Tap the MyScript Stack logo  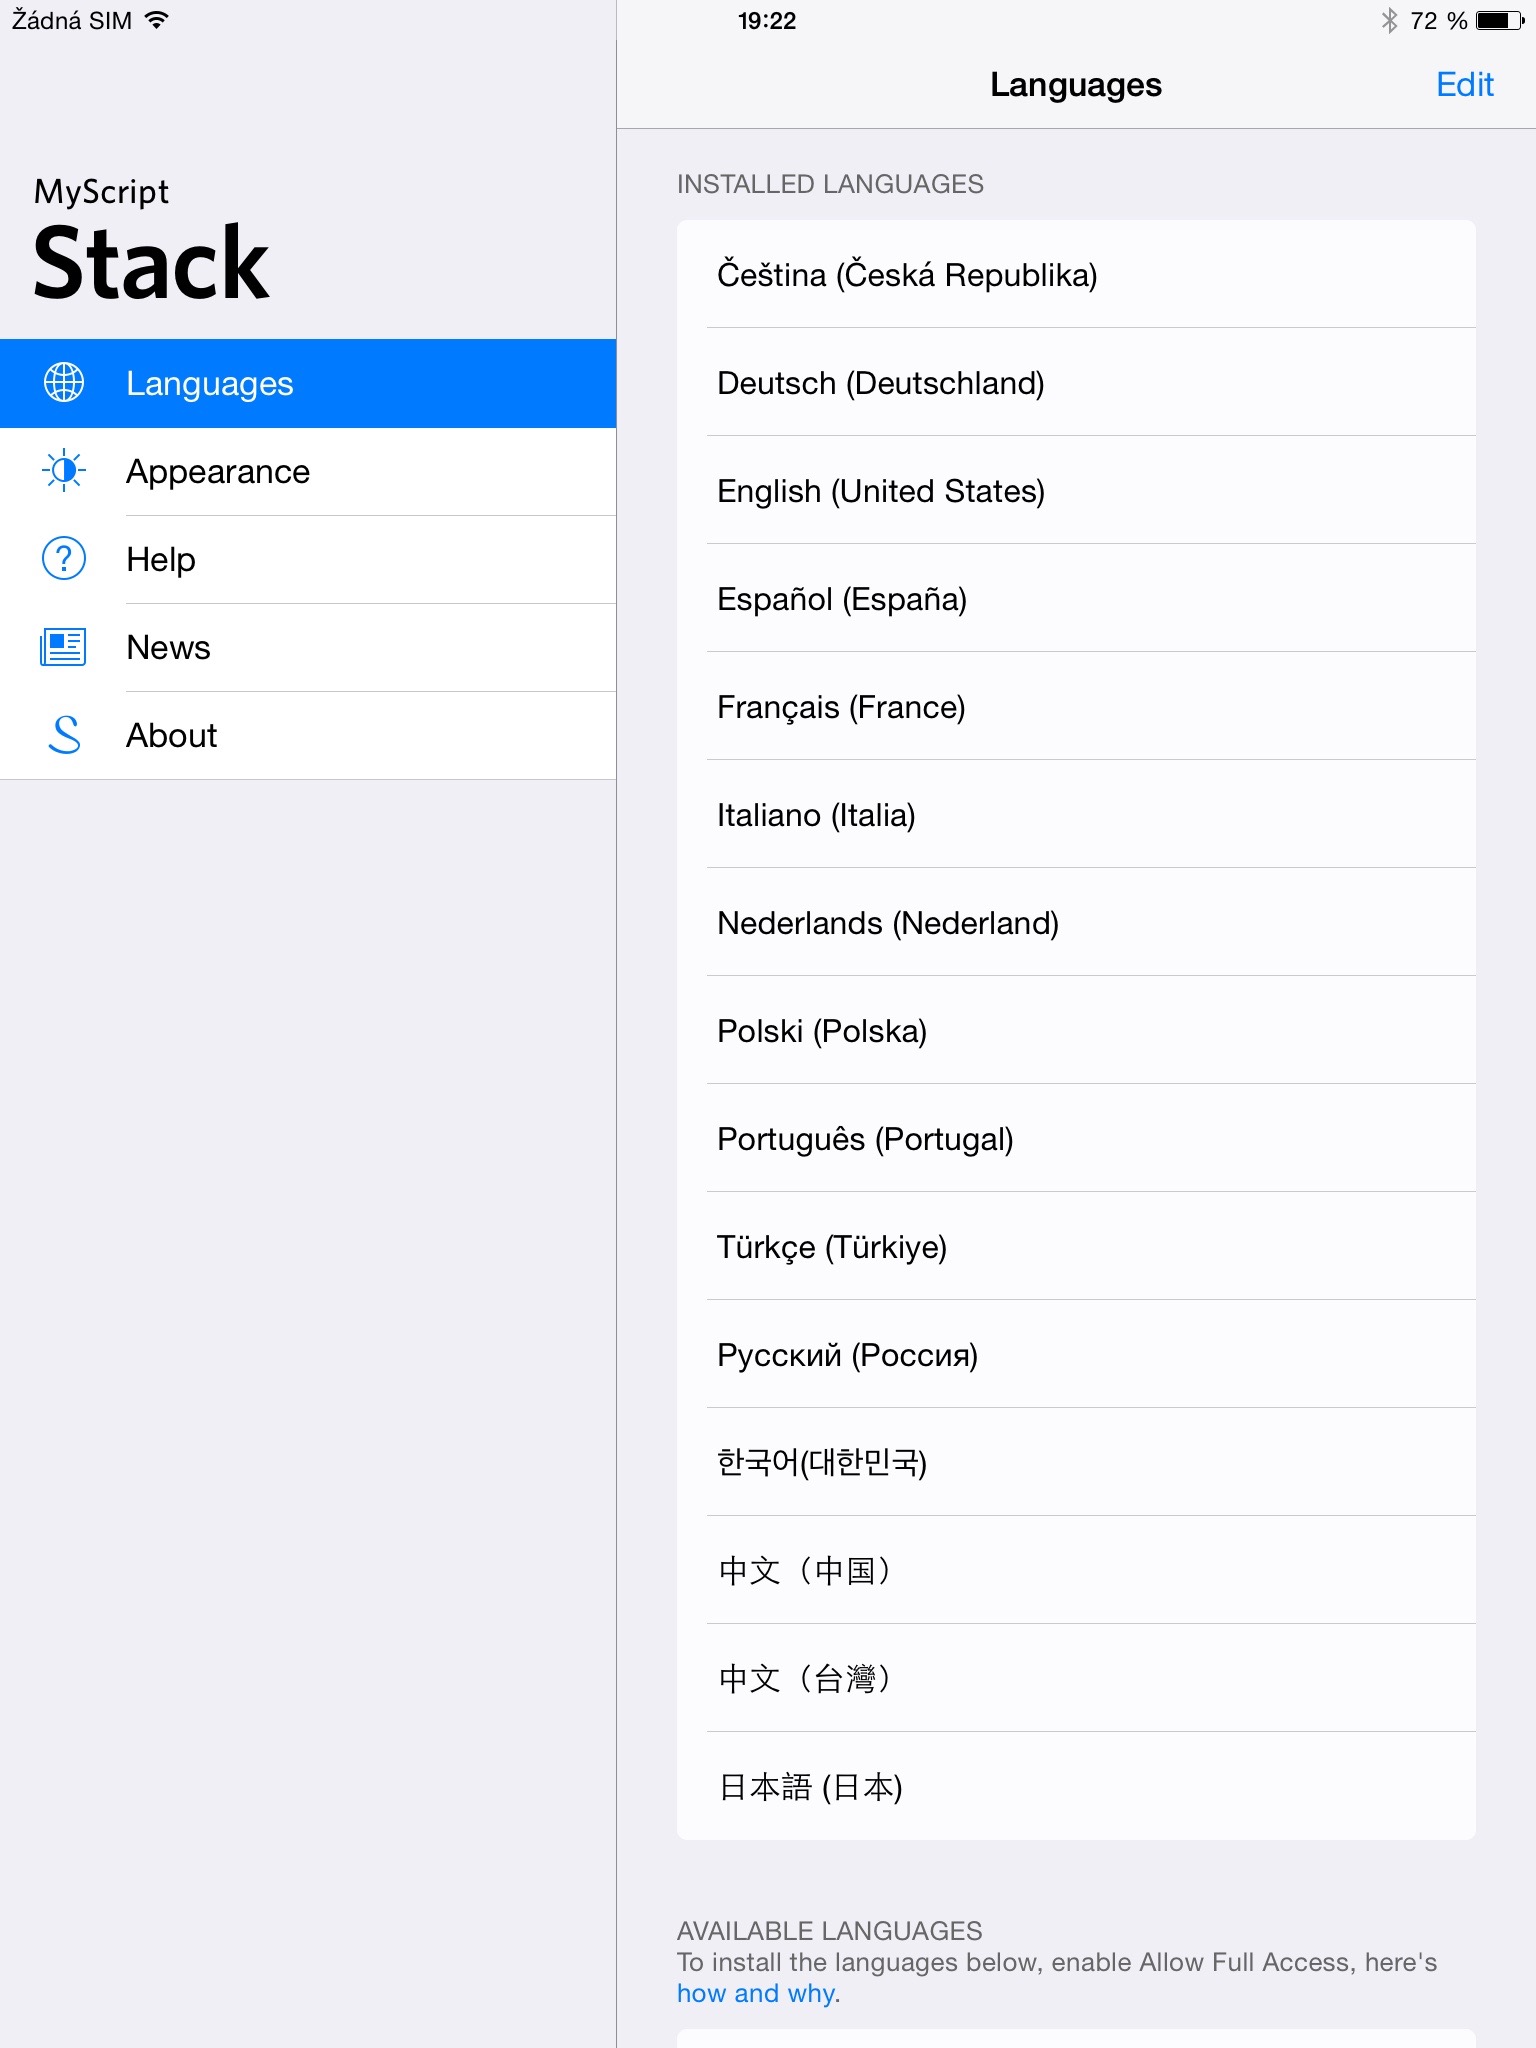tap(151, 241)
